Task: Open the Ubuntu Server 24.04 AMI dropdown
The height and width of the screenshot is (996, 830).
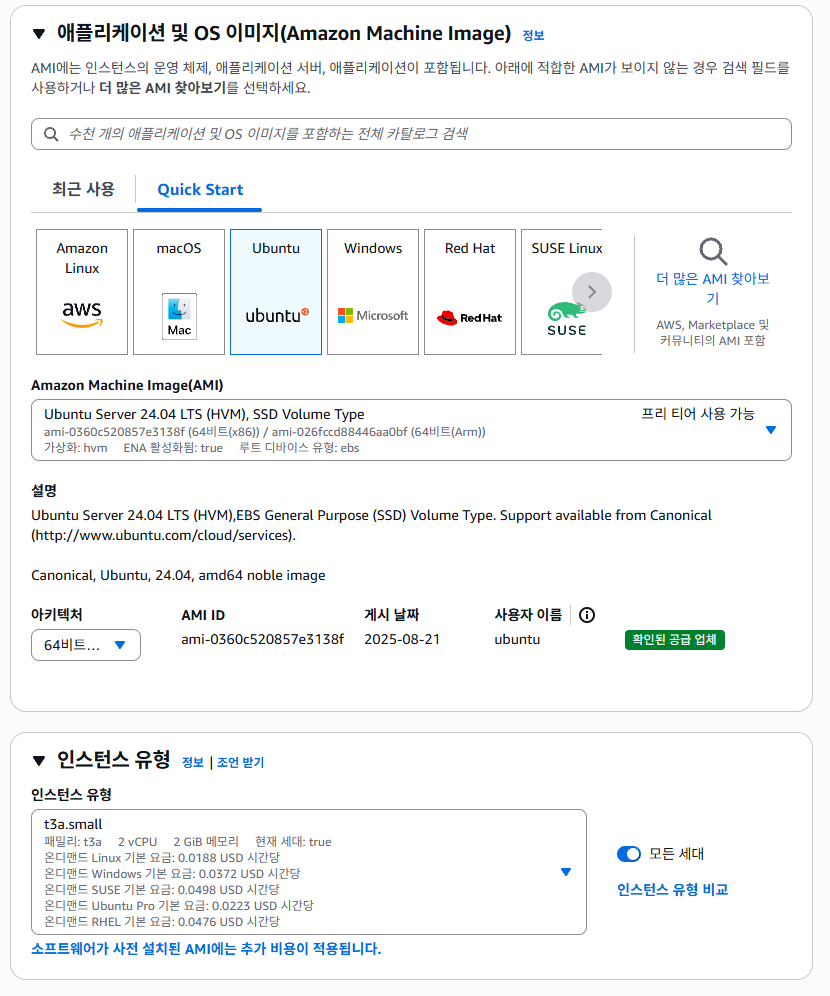Action: tap(770, 429)
